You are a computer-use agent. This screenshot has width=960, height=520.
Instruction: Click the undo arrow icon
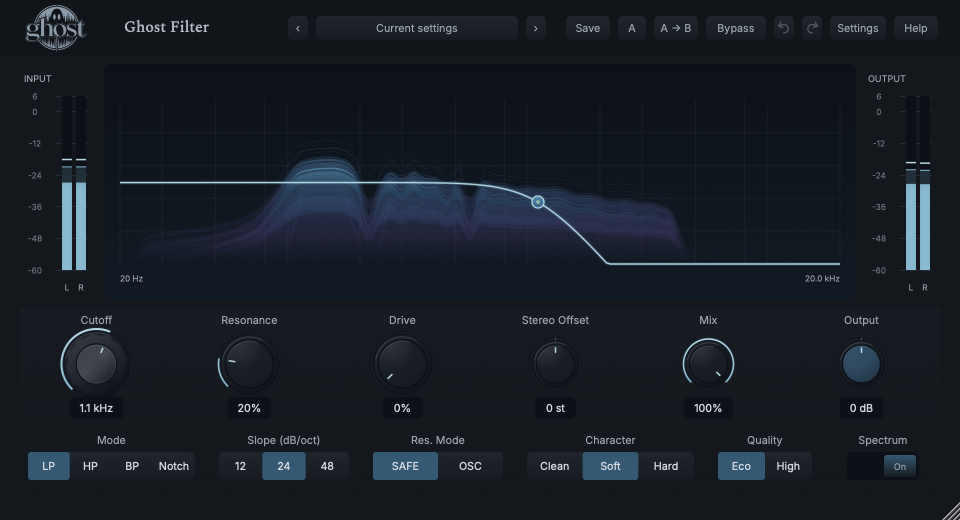pyautogui.click(x=783, y=28)
